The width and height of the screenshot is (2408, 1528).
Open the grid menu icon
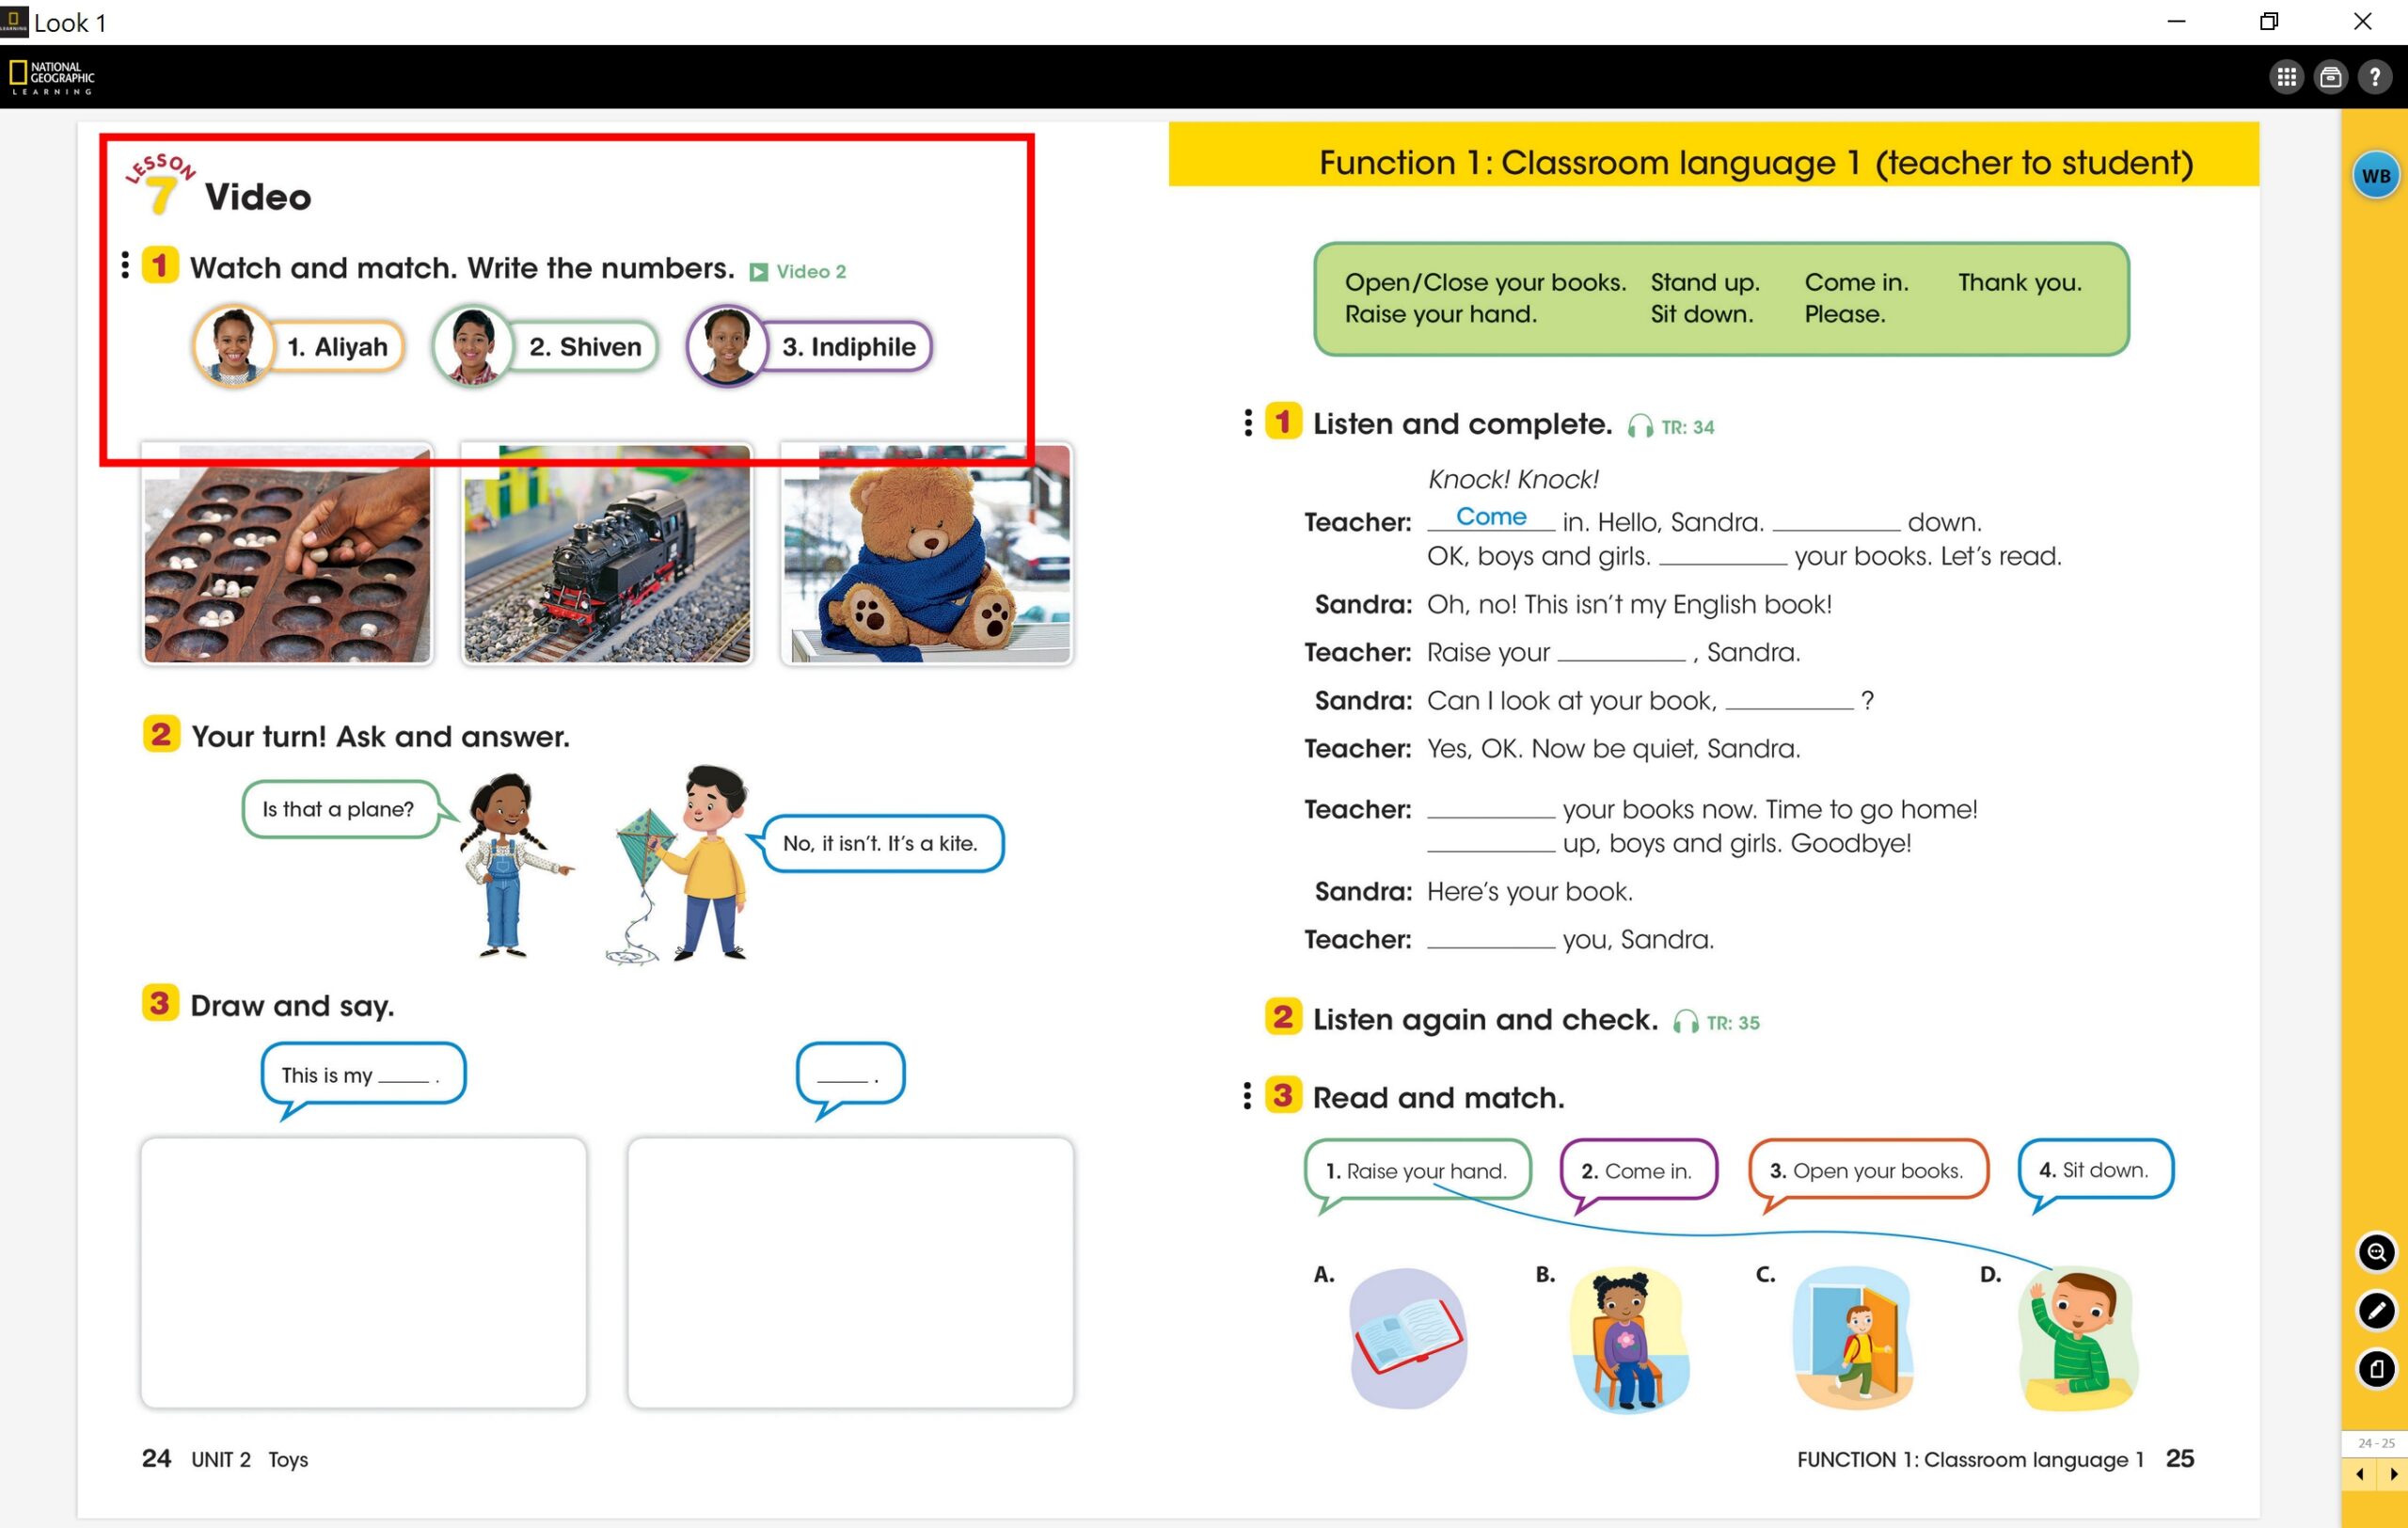tap(2285, 77)
